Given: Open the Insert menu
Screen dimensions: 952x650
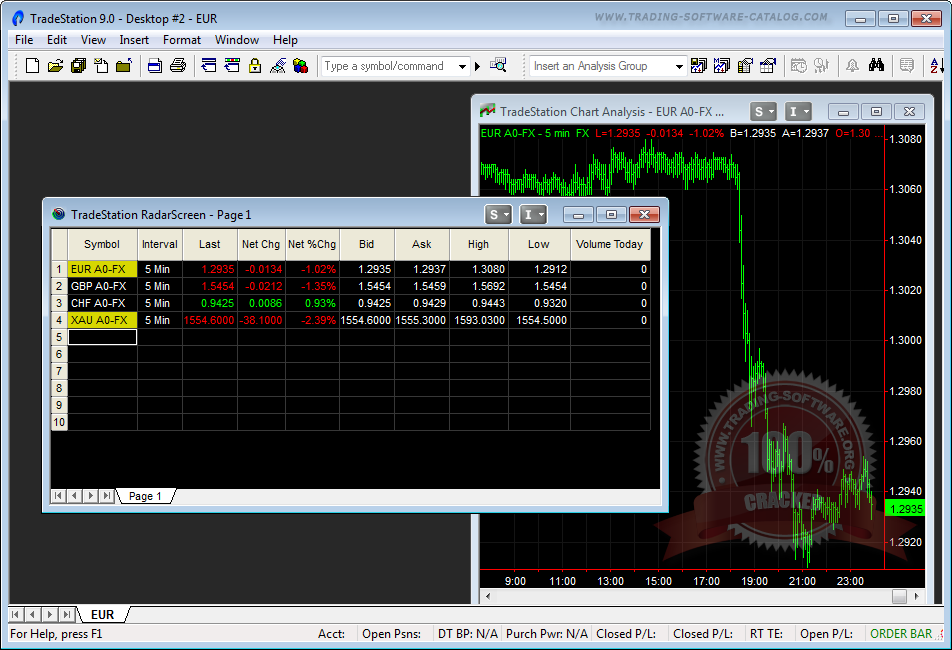Looking at the screenshot, I should click(134, 40).
